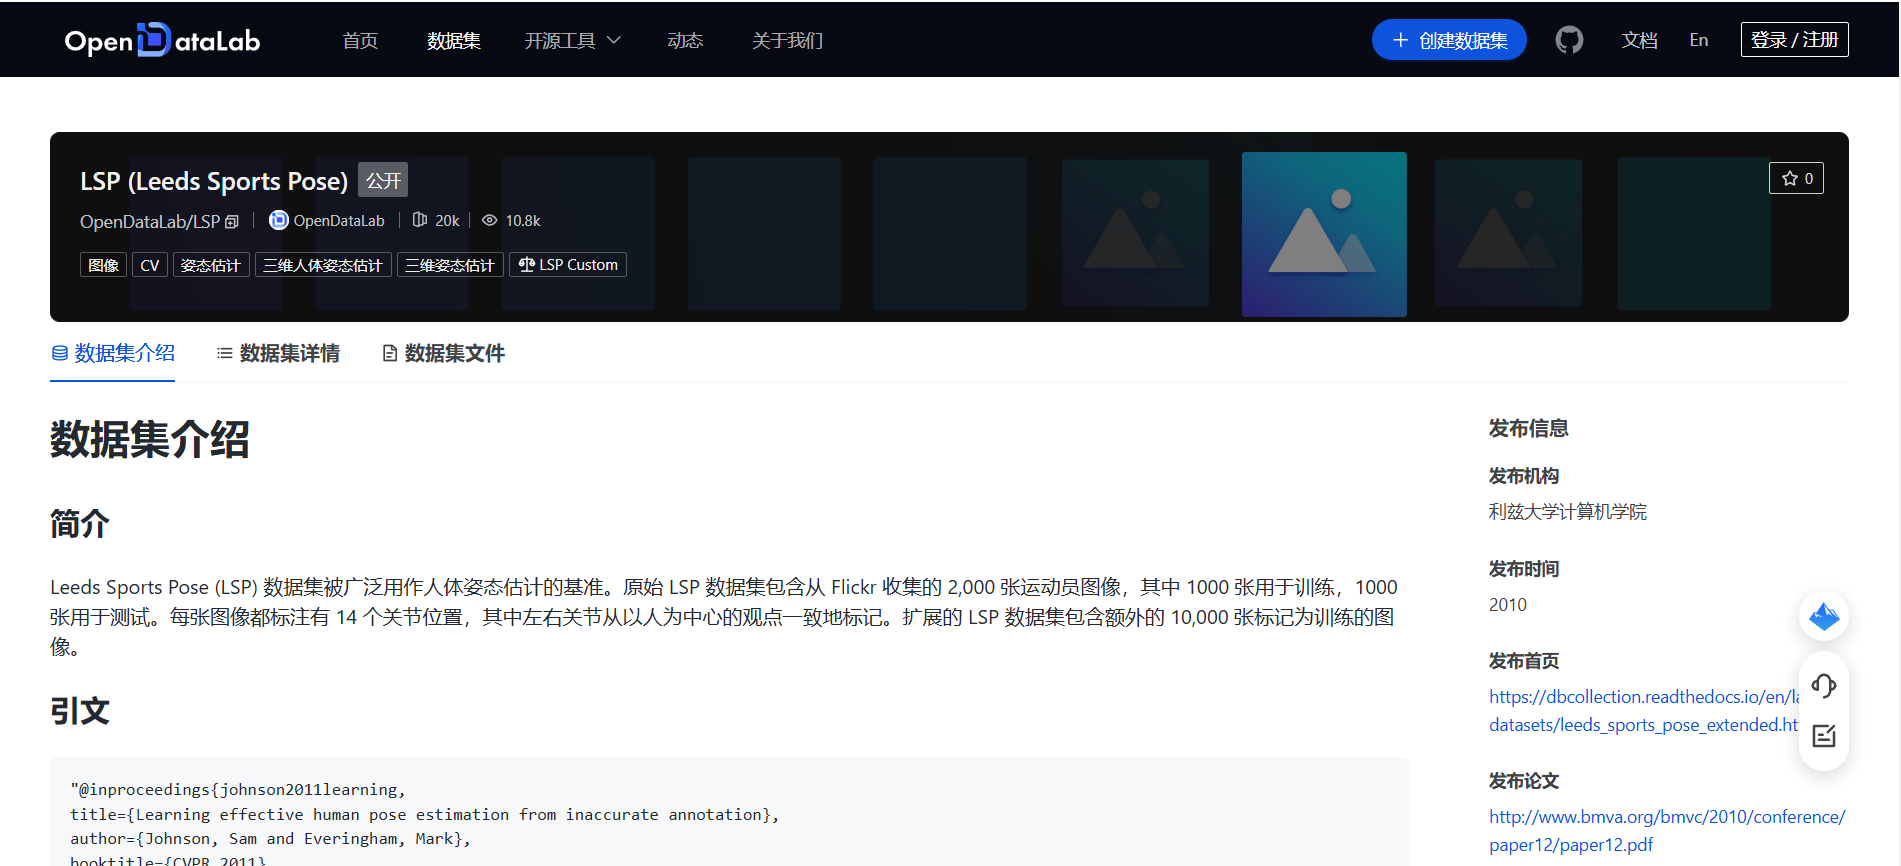Click the eye views icon next to 10.8k
This screenshot has width=1901, height=866.
[489, 220]
